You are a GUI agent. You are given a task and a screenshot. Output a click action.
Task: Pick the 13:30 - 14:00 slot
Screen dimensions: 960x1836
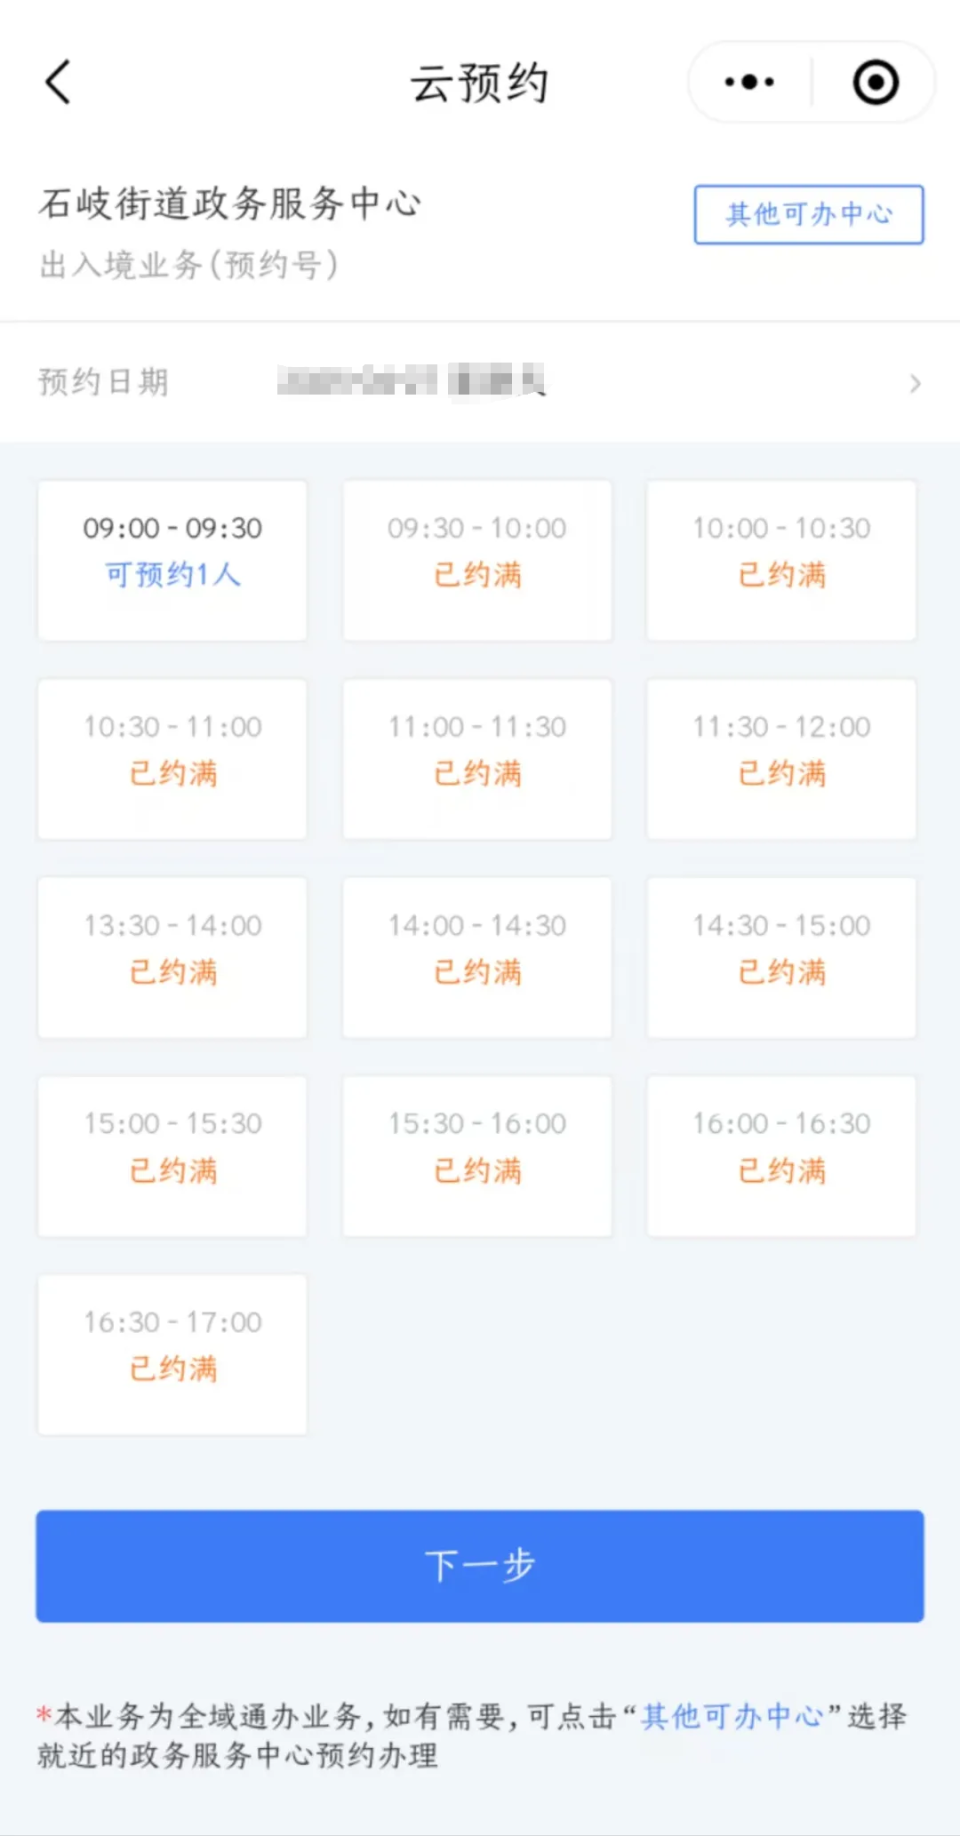point(172,957)
